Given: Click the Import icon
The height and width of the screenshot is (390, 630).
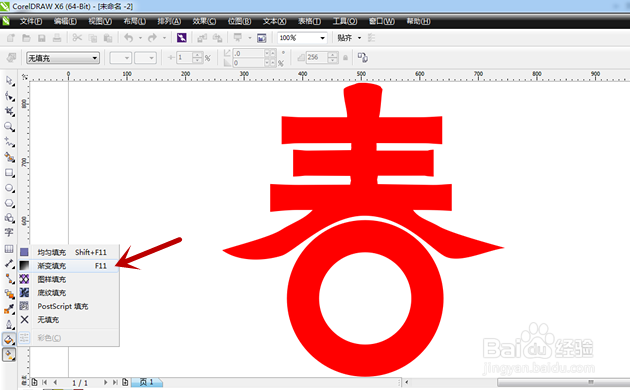Looking at the screenshot, I should 202,38.
